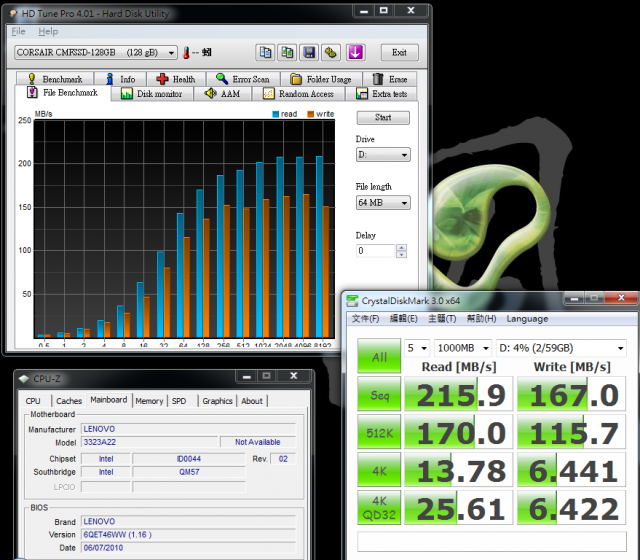Click the Delay input field
The image size is (640, 560).
click(376, 251)
